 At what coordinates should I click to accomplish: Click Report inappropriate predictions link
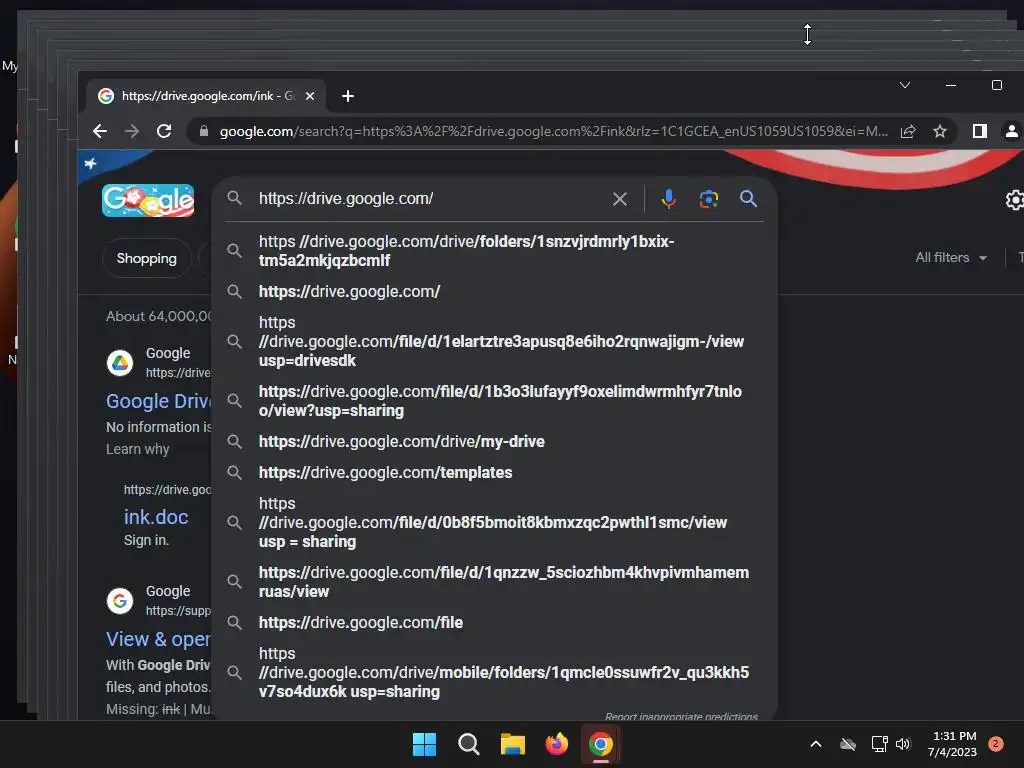click(x=681, y=716)
